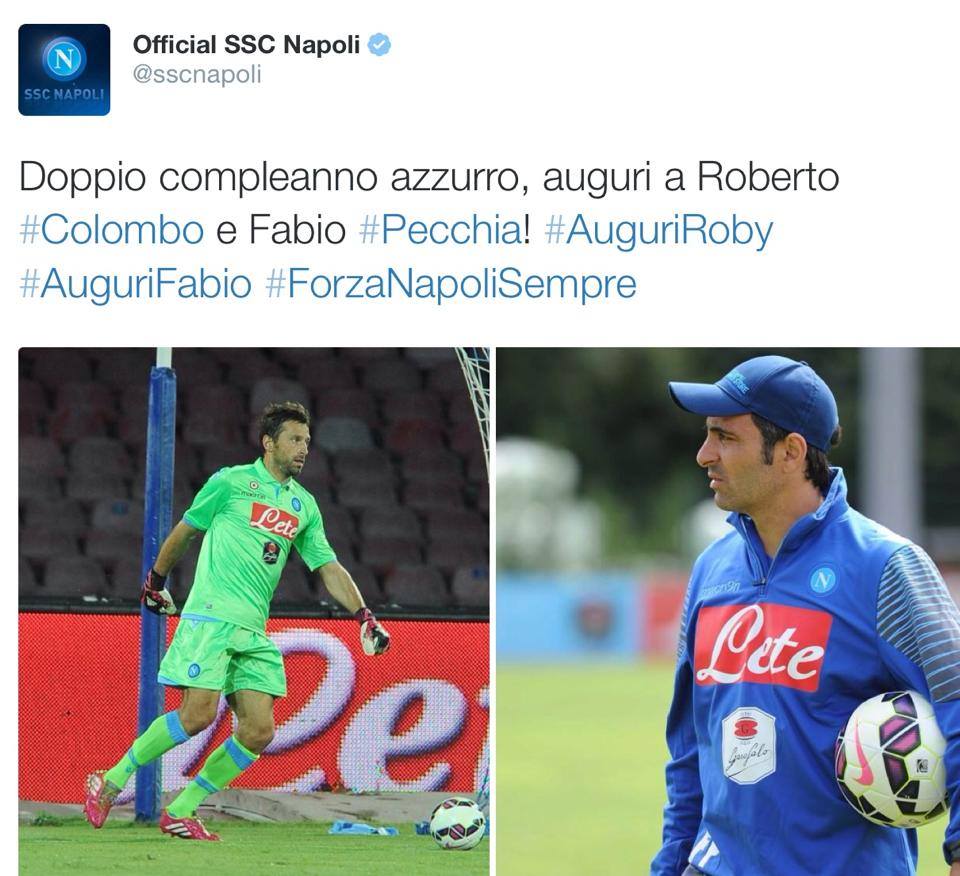Screen dimensions: 960x876
Task: Visit the @sscnapoli handle
Action: click(x=197, y=75)
